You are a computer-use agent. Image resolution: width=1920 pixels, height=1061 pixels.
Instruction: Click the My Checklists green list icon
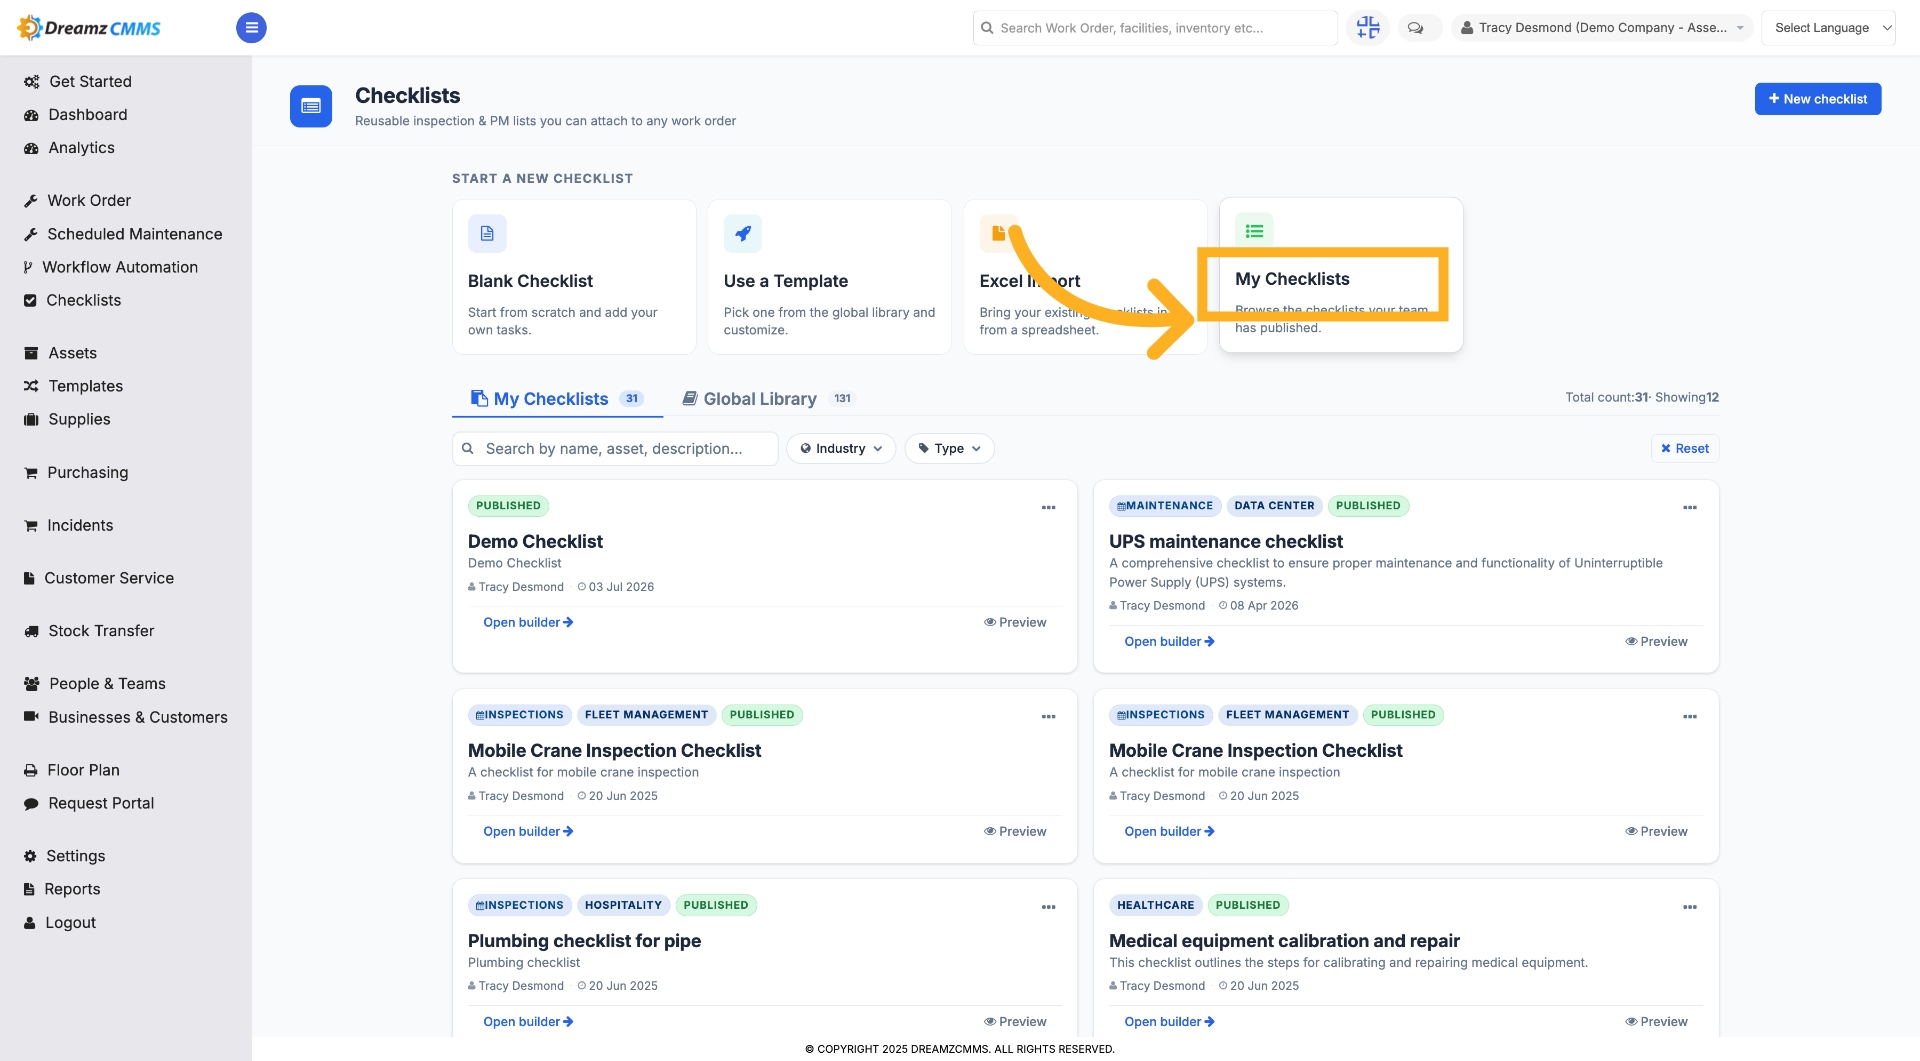[x=1254, y=231]
